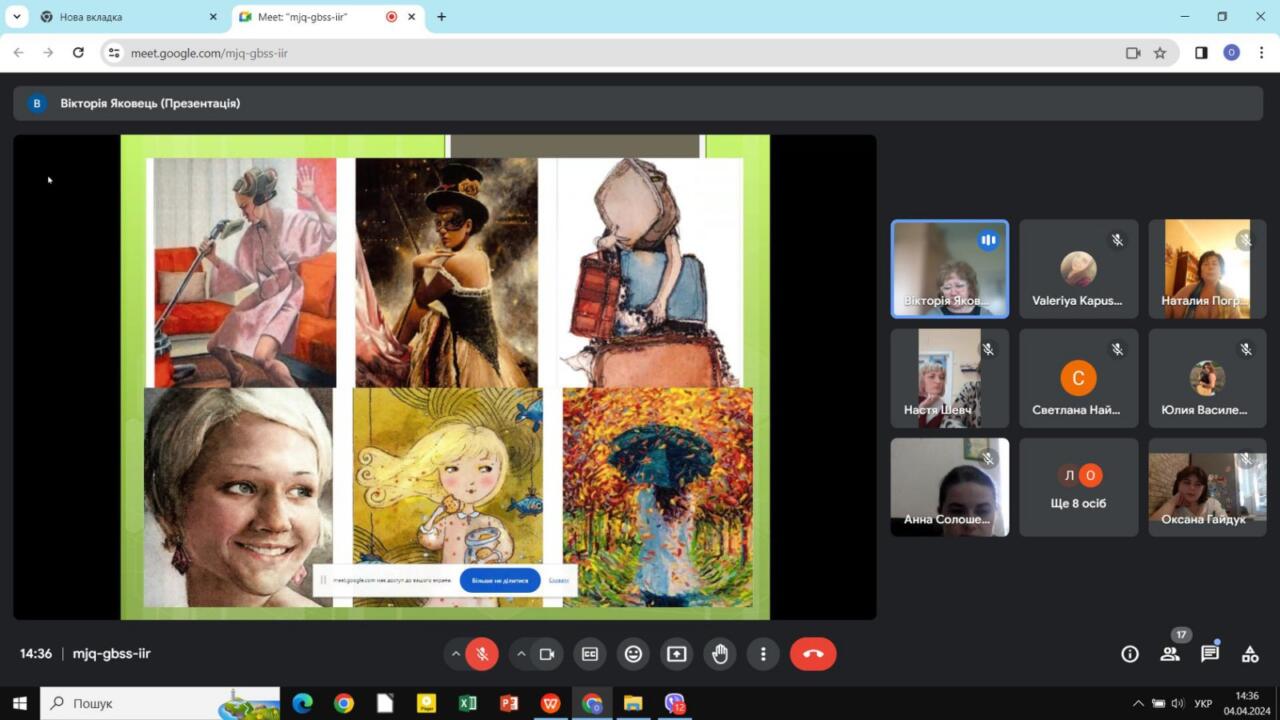This screenshot has height=720, width=1280.
Task: Open the more options three-dot menu
Action: click(x=763, y=654)
